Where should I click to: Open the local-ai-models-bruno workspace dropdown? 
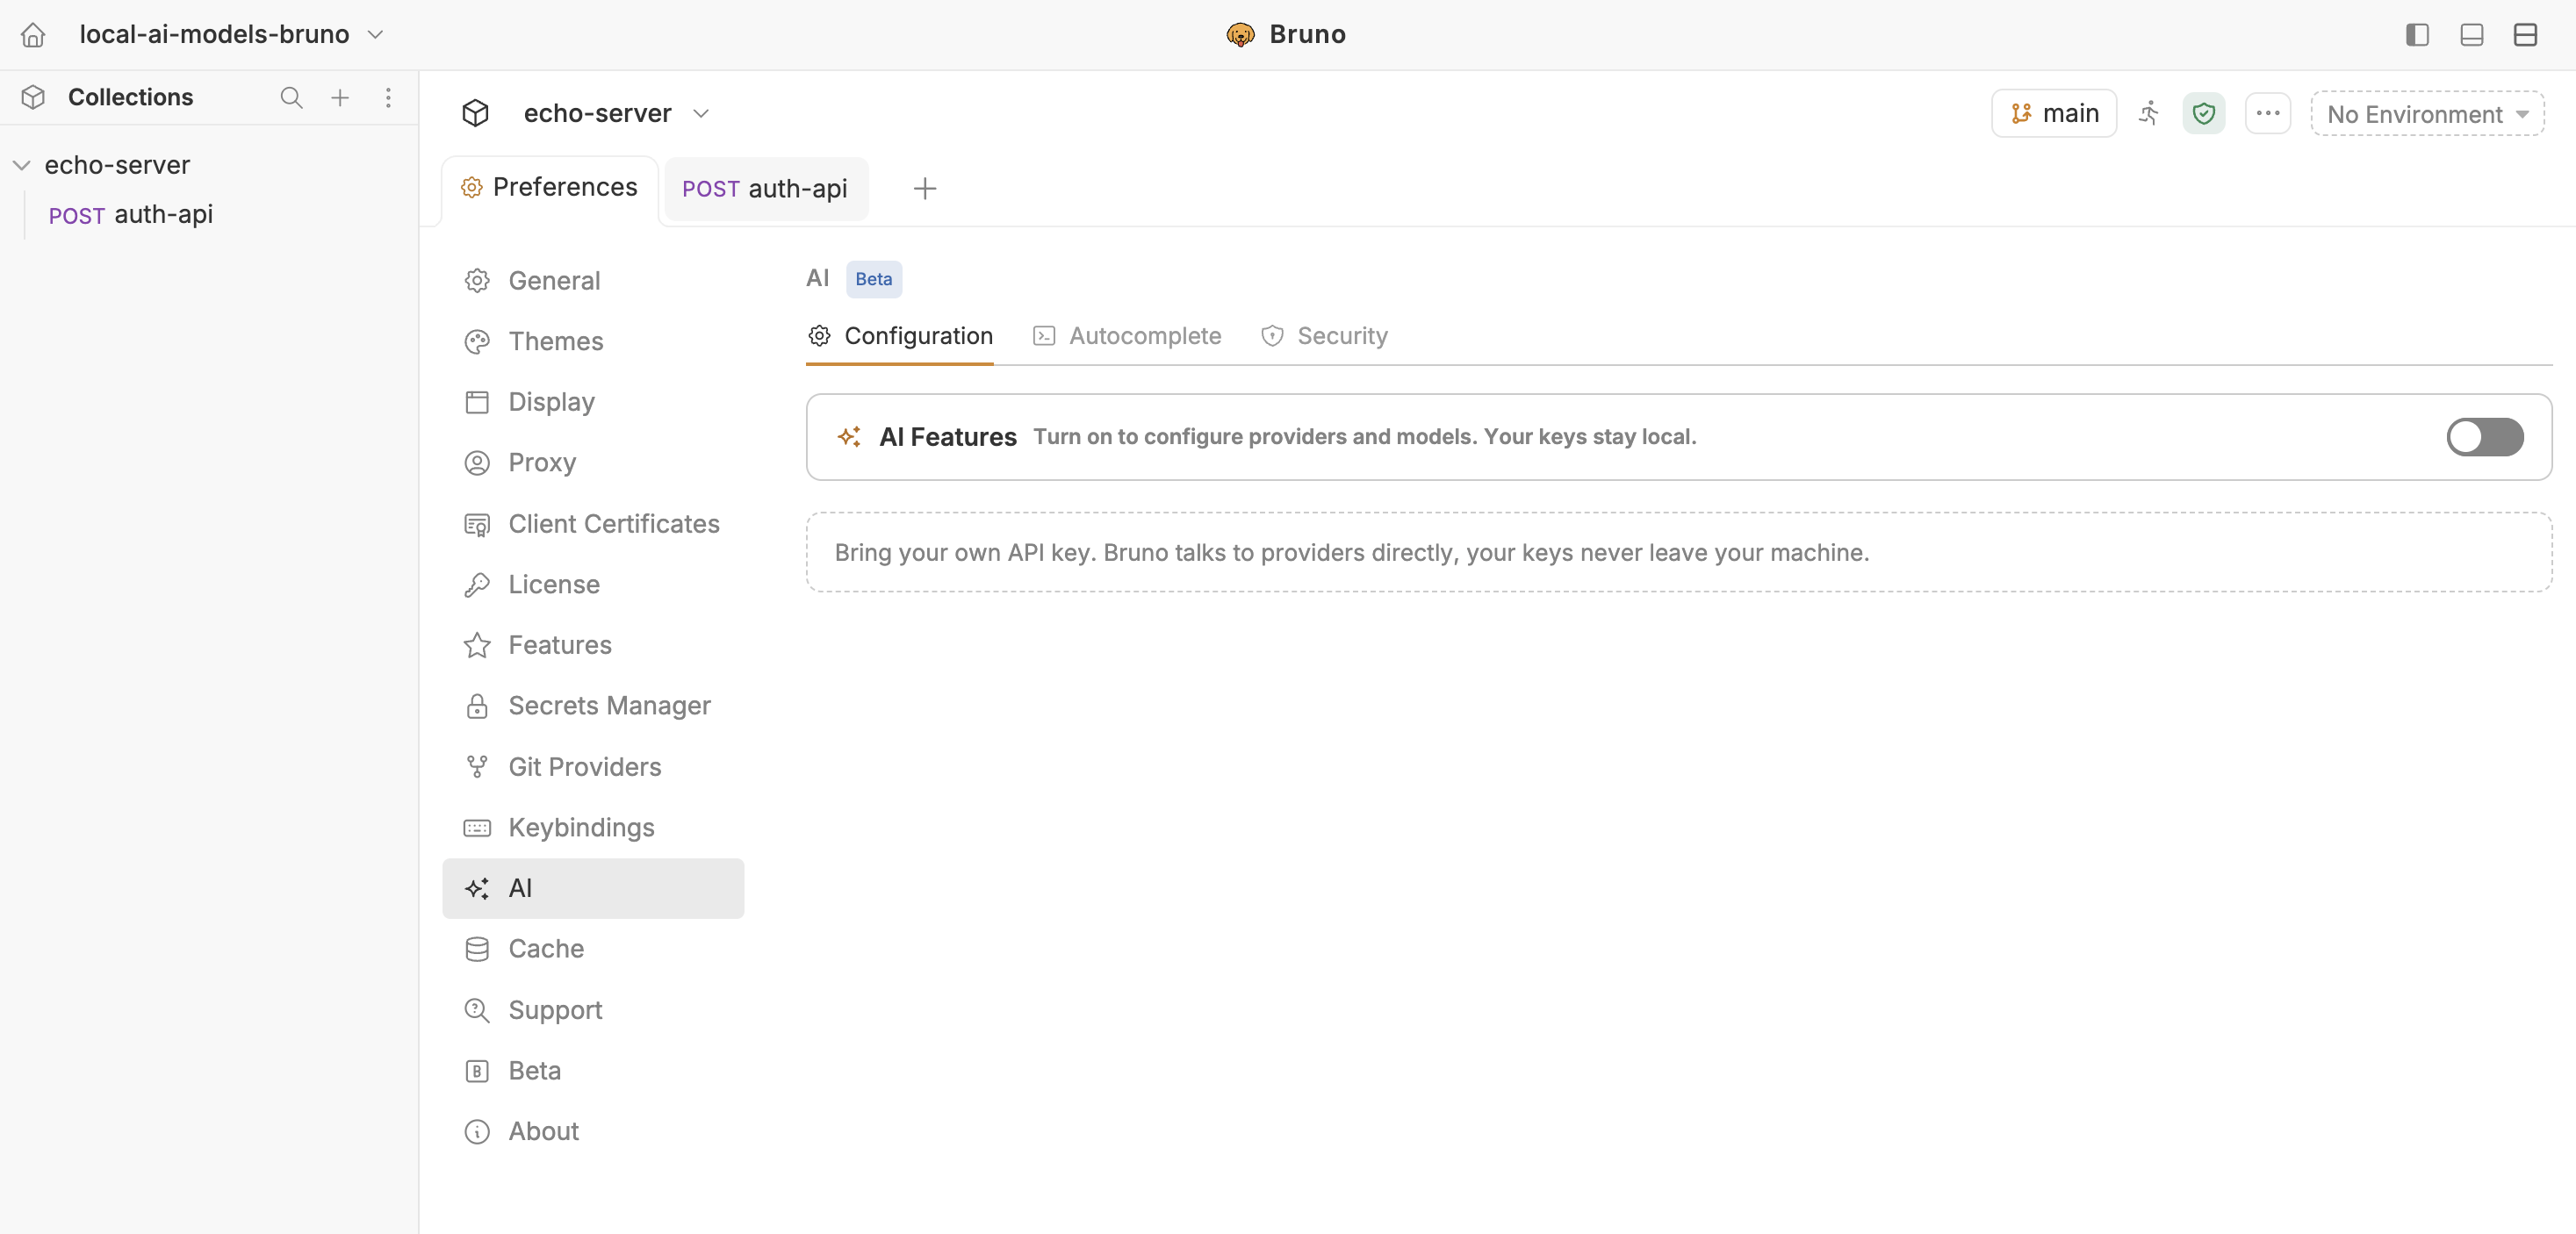[x=232, y=35]
